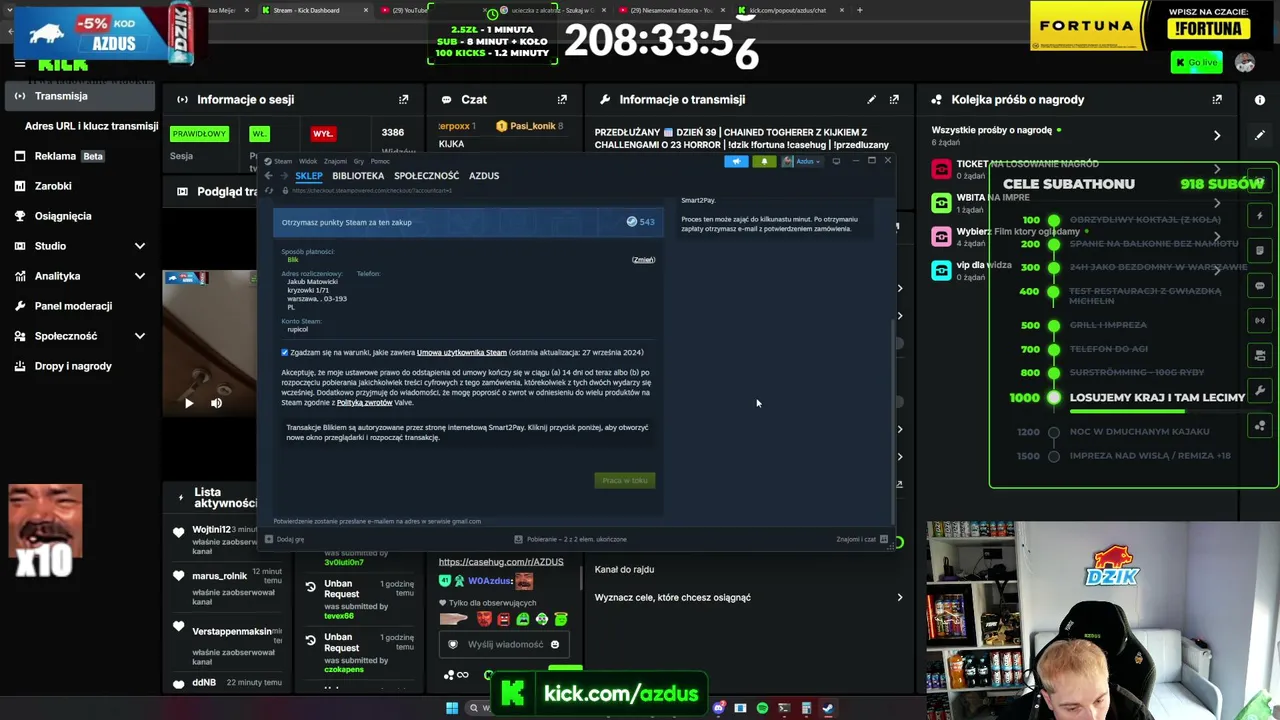Open a new browser tab

click(x=859, y=10)
